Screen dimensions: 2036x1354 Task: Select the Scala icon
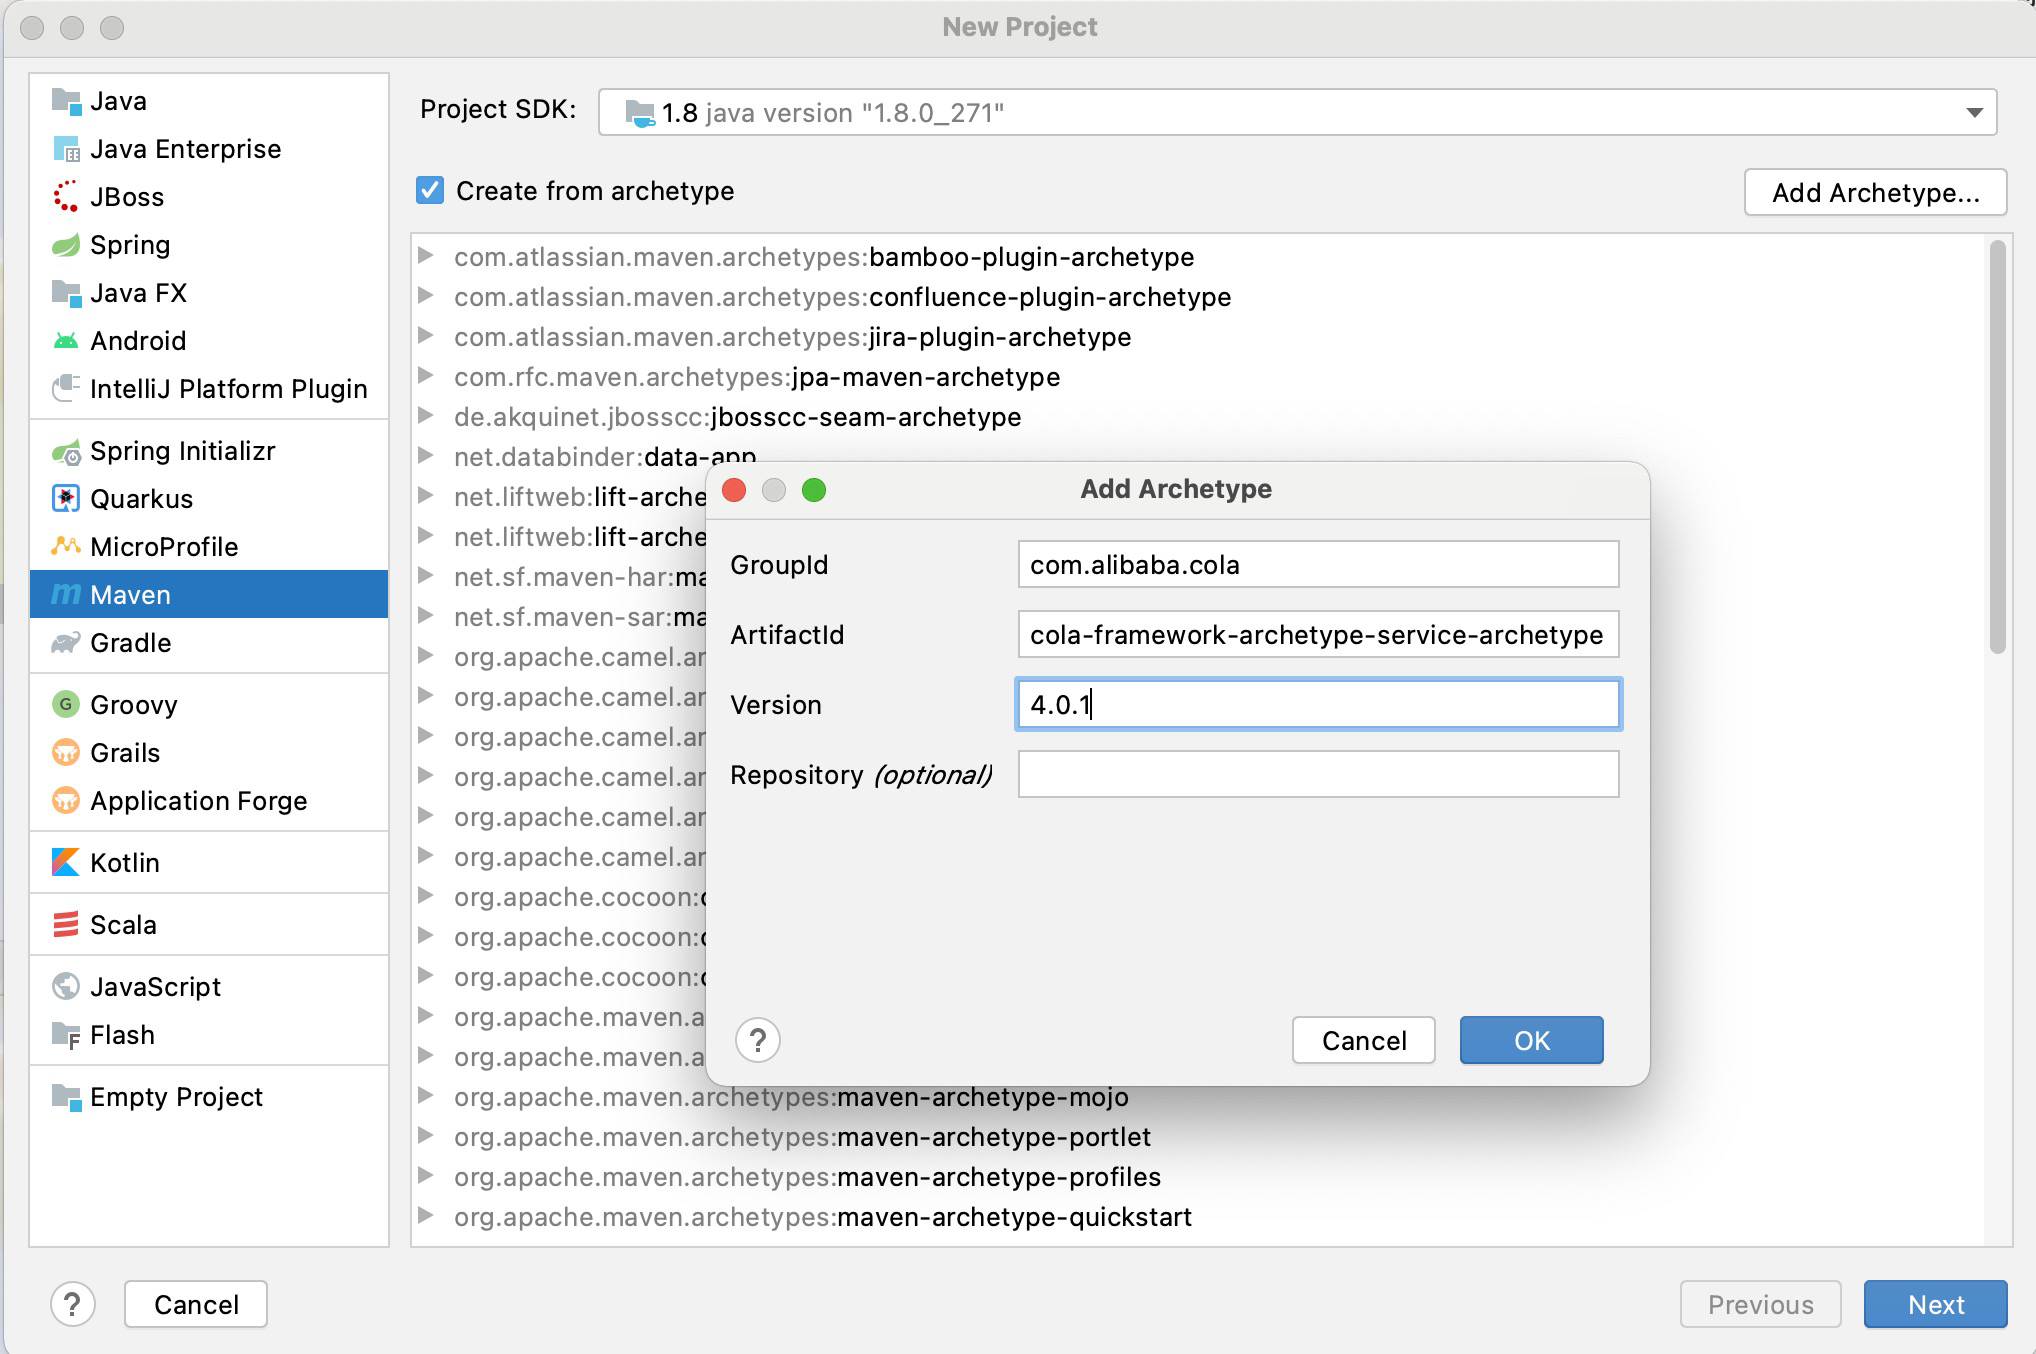click(66, 924)
